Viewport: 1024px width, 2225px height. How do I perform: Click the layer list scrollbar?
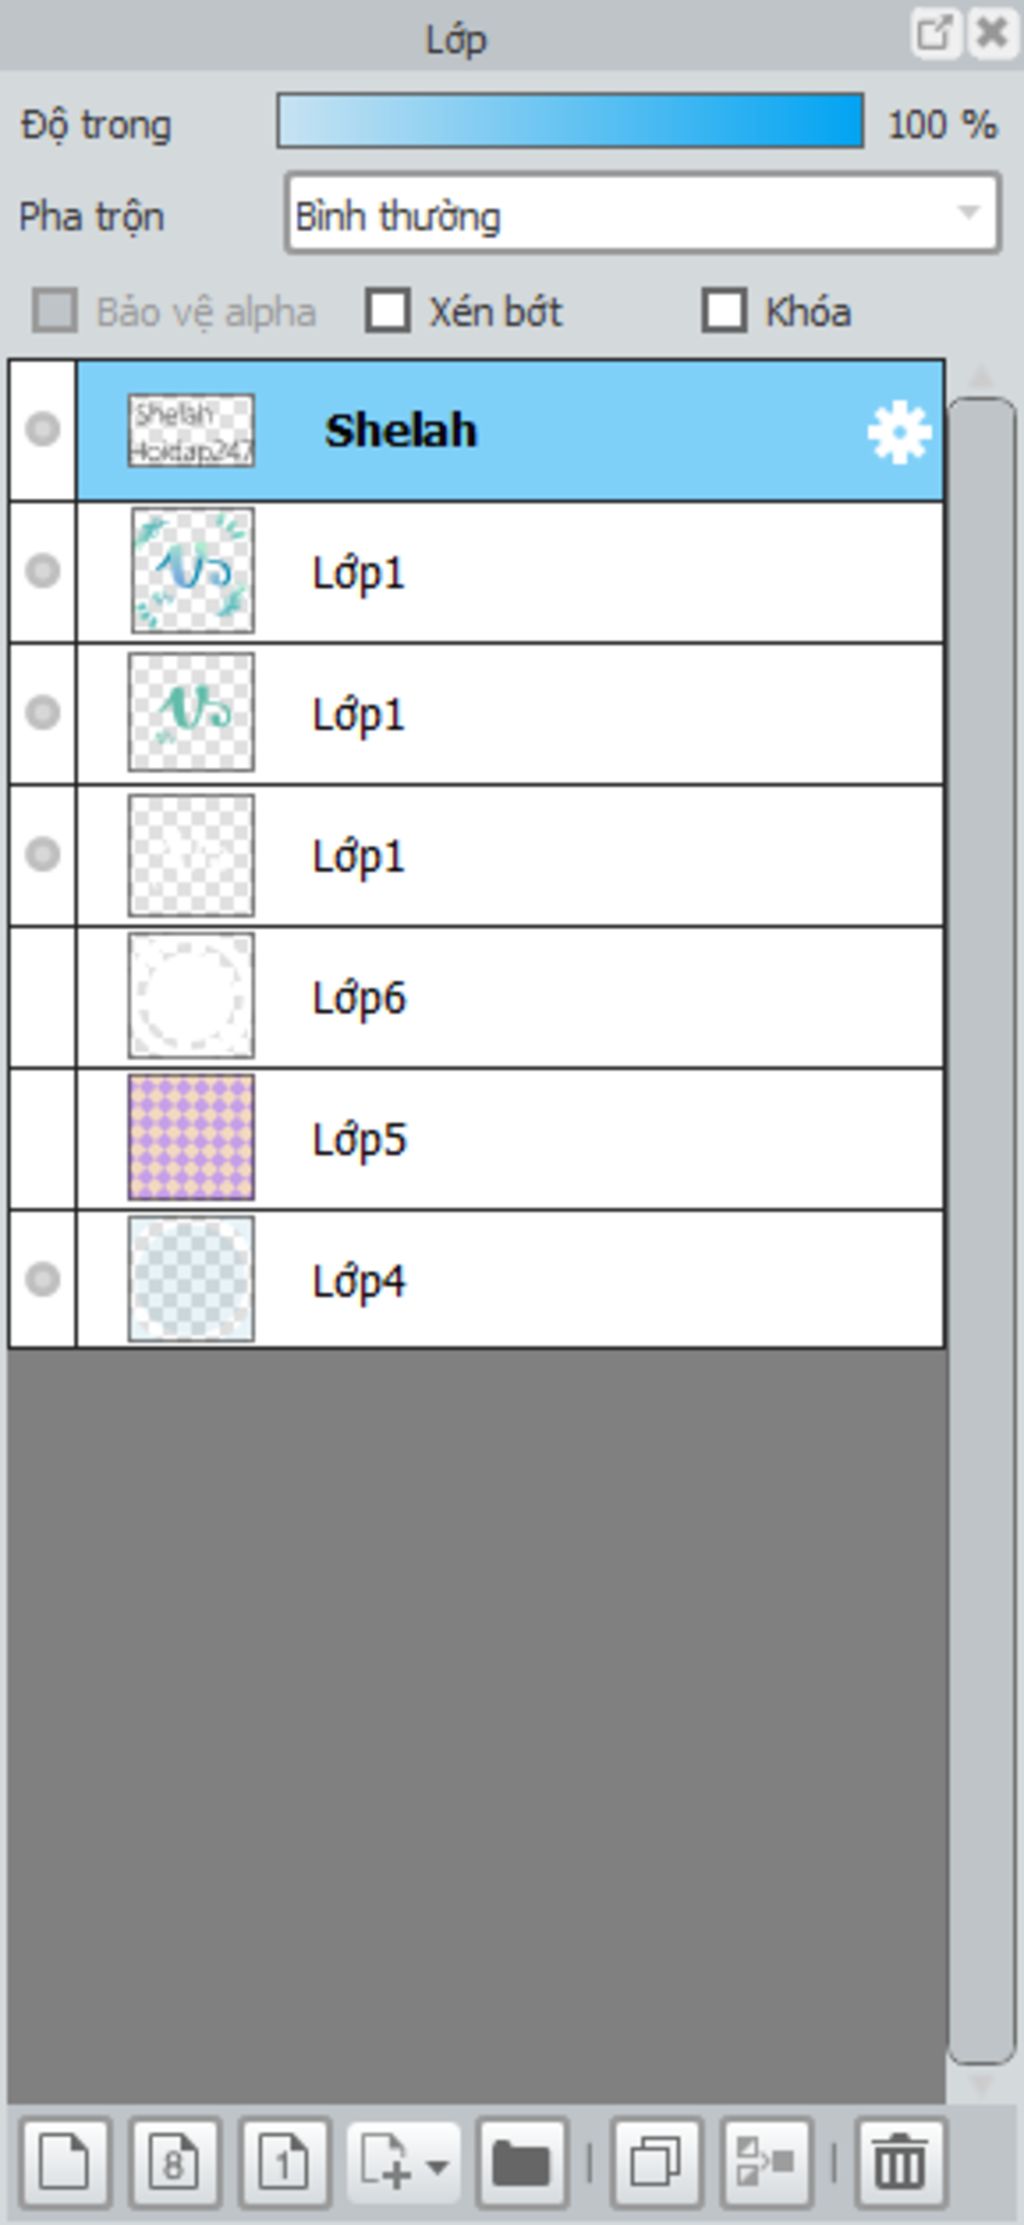click(981, 1231)
